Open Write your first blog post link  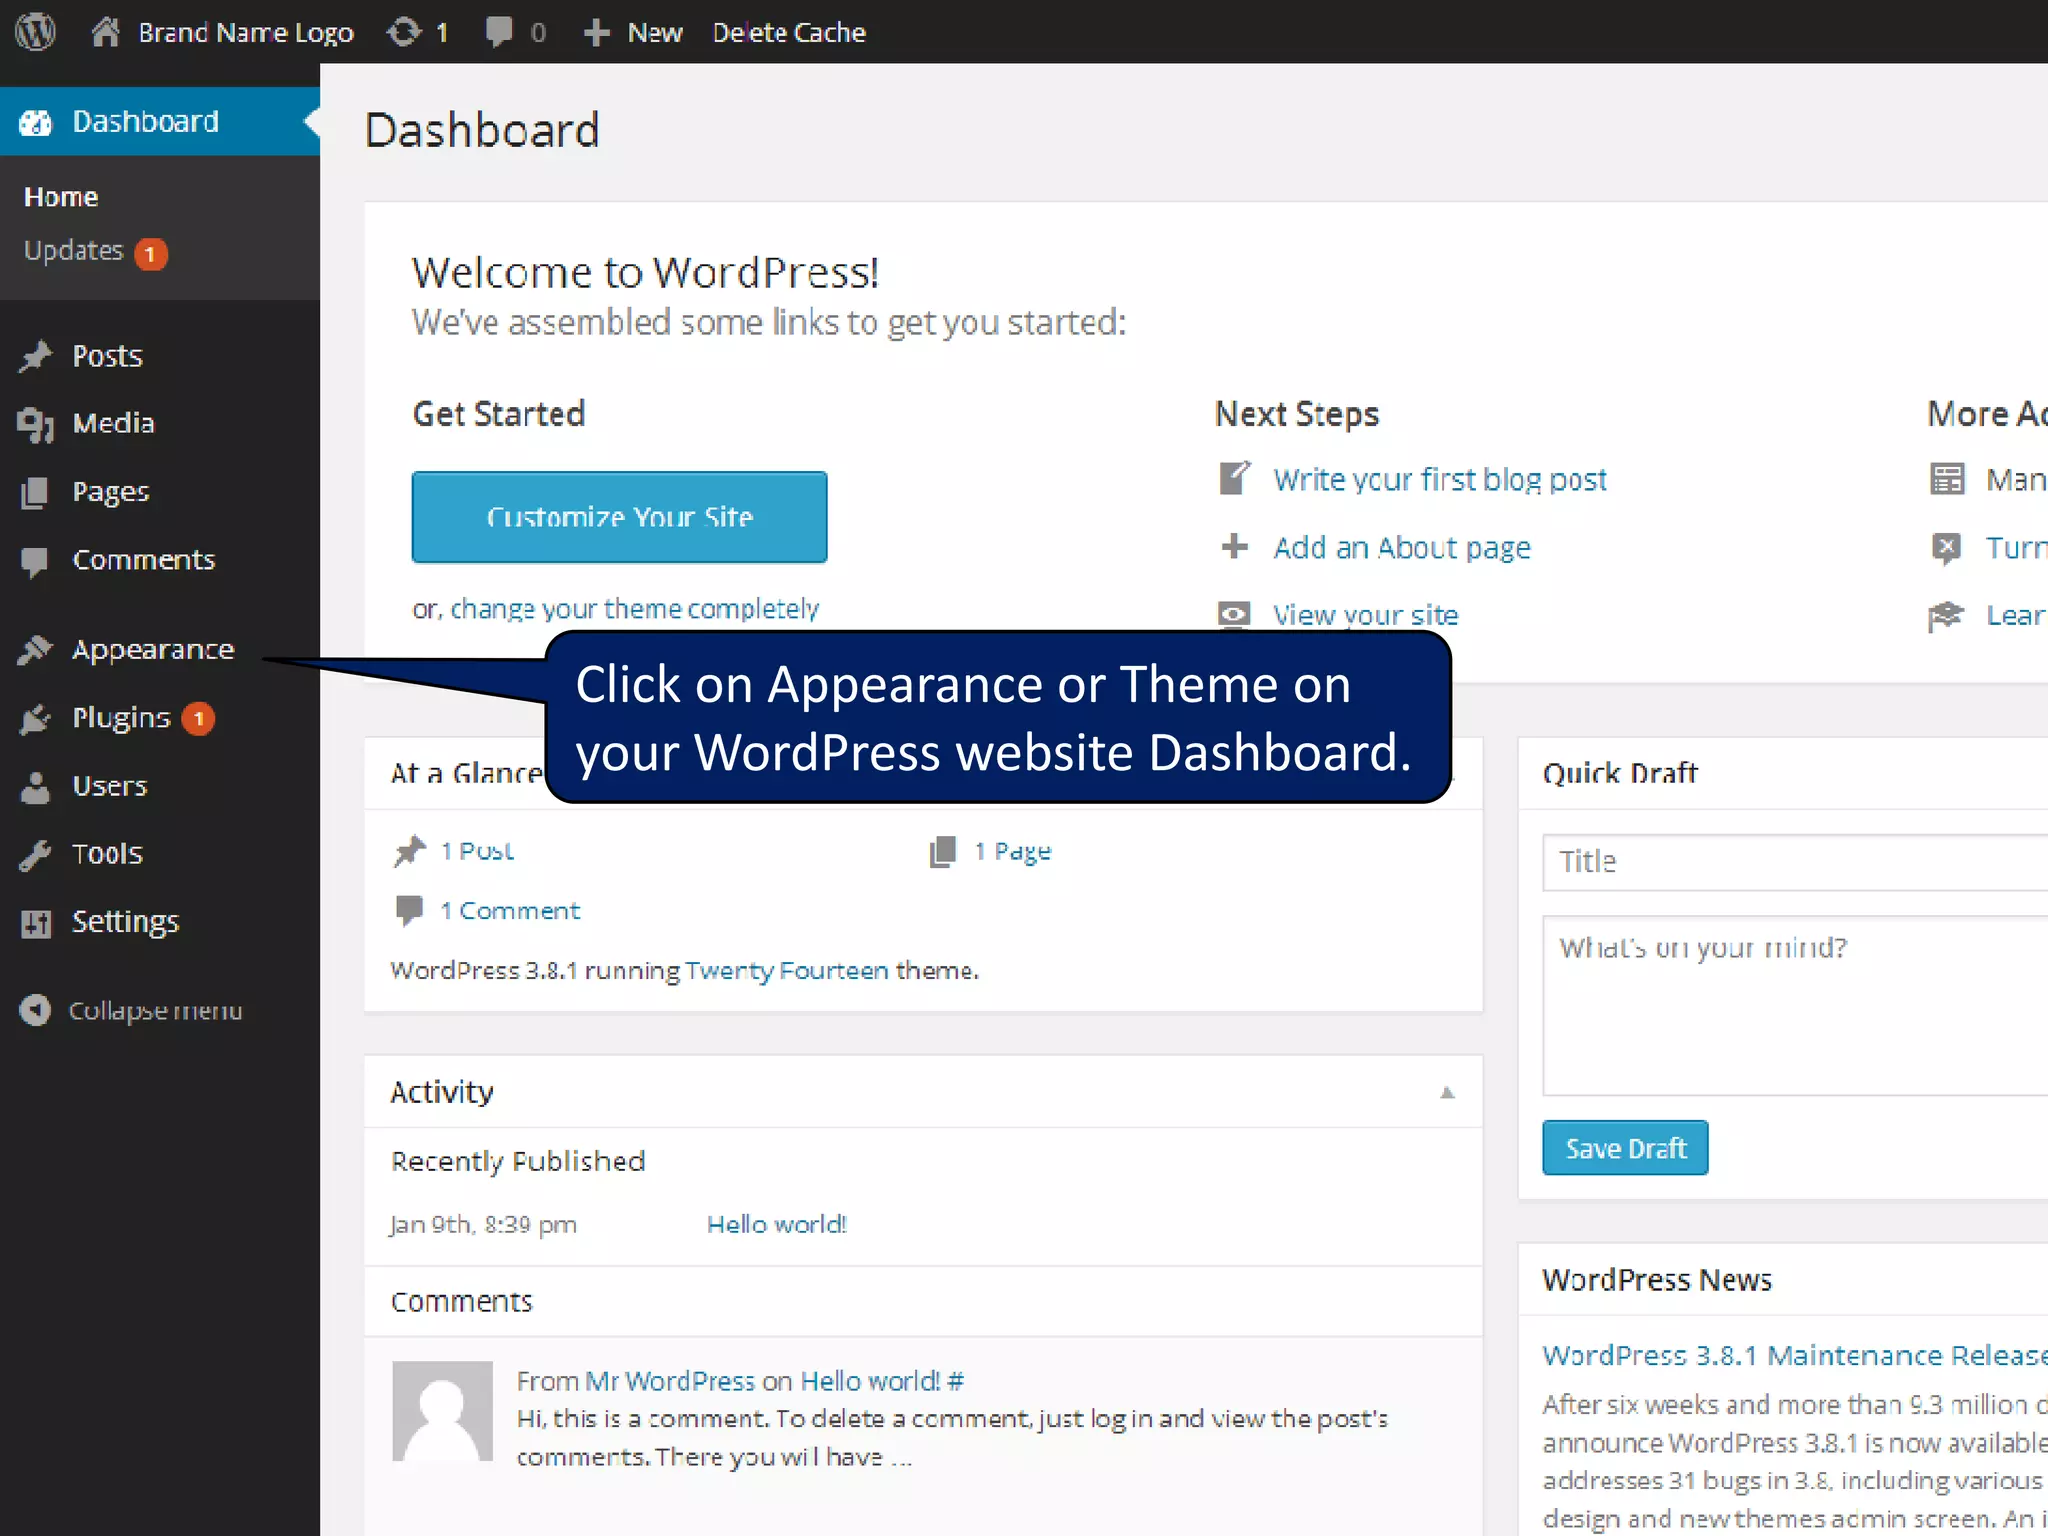(1440, 480)
